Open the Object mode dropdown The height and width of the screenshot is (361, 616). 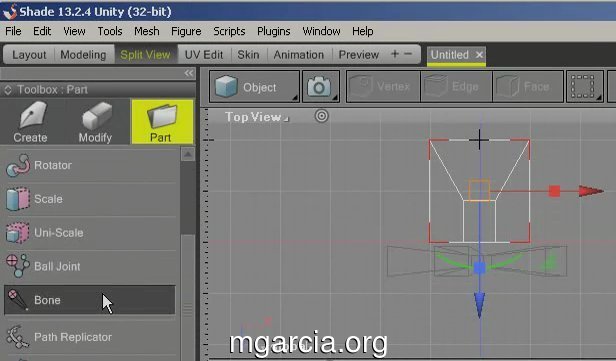tap(255, 87)
